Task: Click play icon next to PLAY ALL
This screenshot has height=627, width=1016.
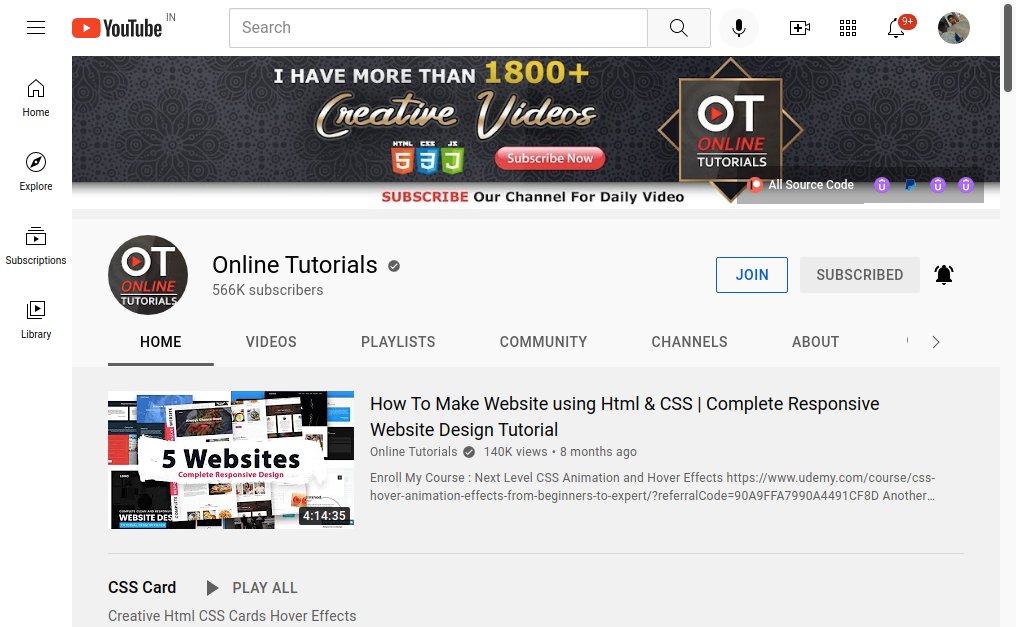Action: pos(212,587)
